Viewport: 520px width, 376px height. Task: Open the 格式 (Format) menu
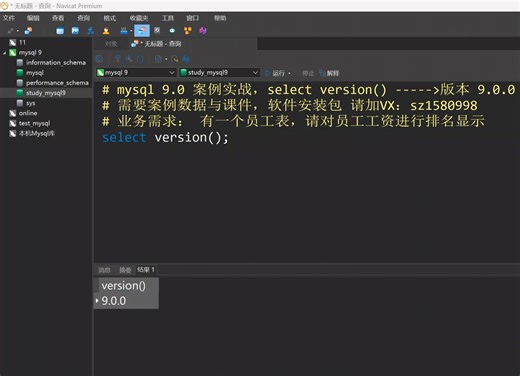[109, 18]
